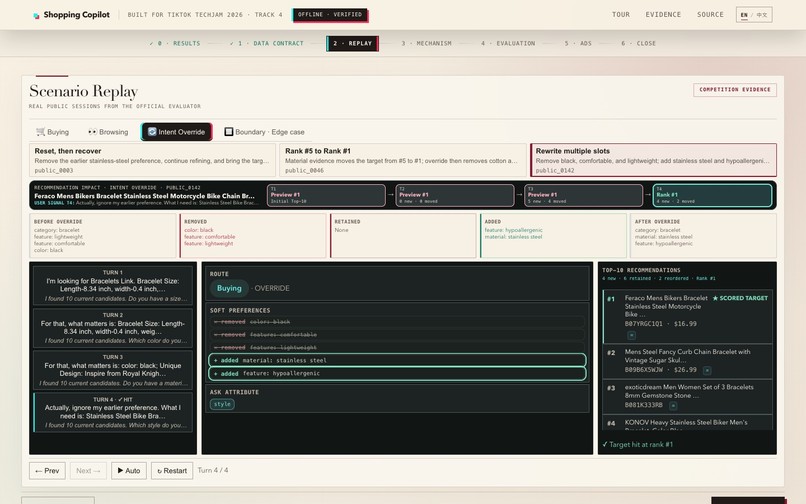This screenshot has width=806, height=504.
Task: Click the Feraco bracelet title in impact banner
Action: click(144, 196)
